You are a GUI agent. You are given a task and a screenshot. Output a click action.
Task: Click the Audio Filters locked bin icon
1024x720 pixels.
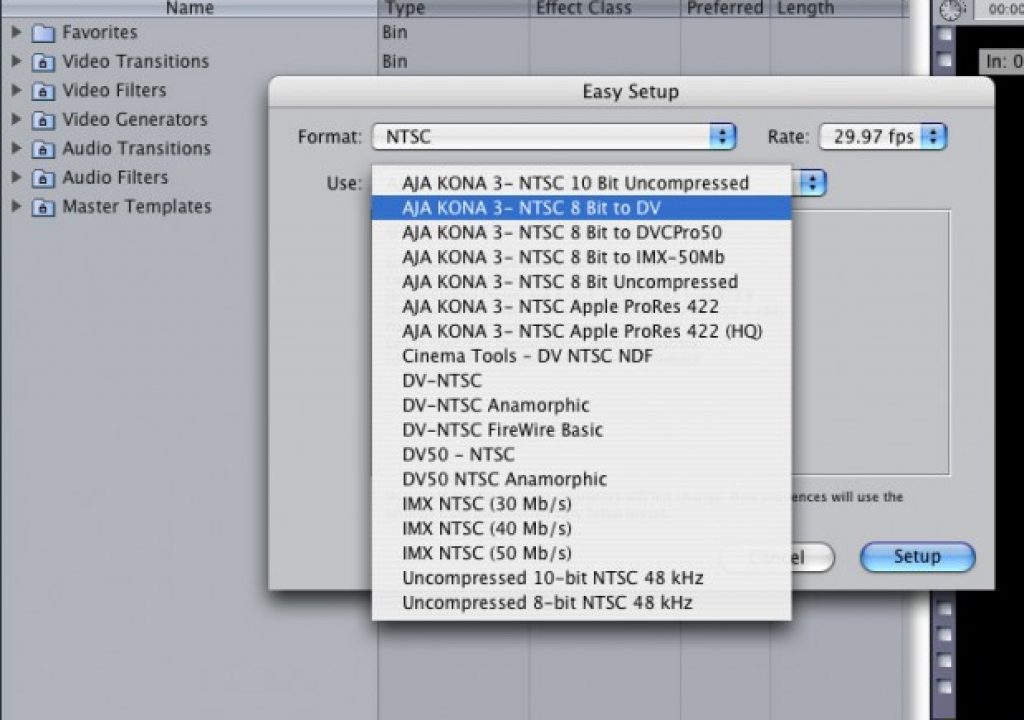point(43,178)
